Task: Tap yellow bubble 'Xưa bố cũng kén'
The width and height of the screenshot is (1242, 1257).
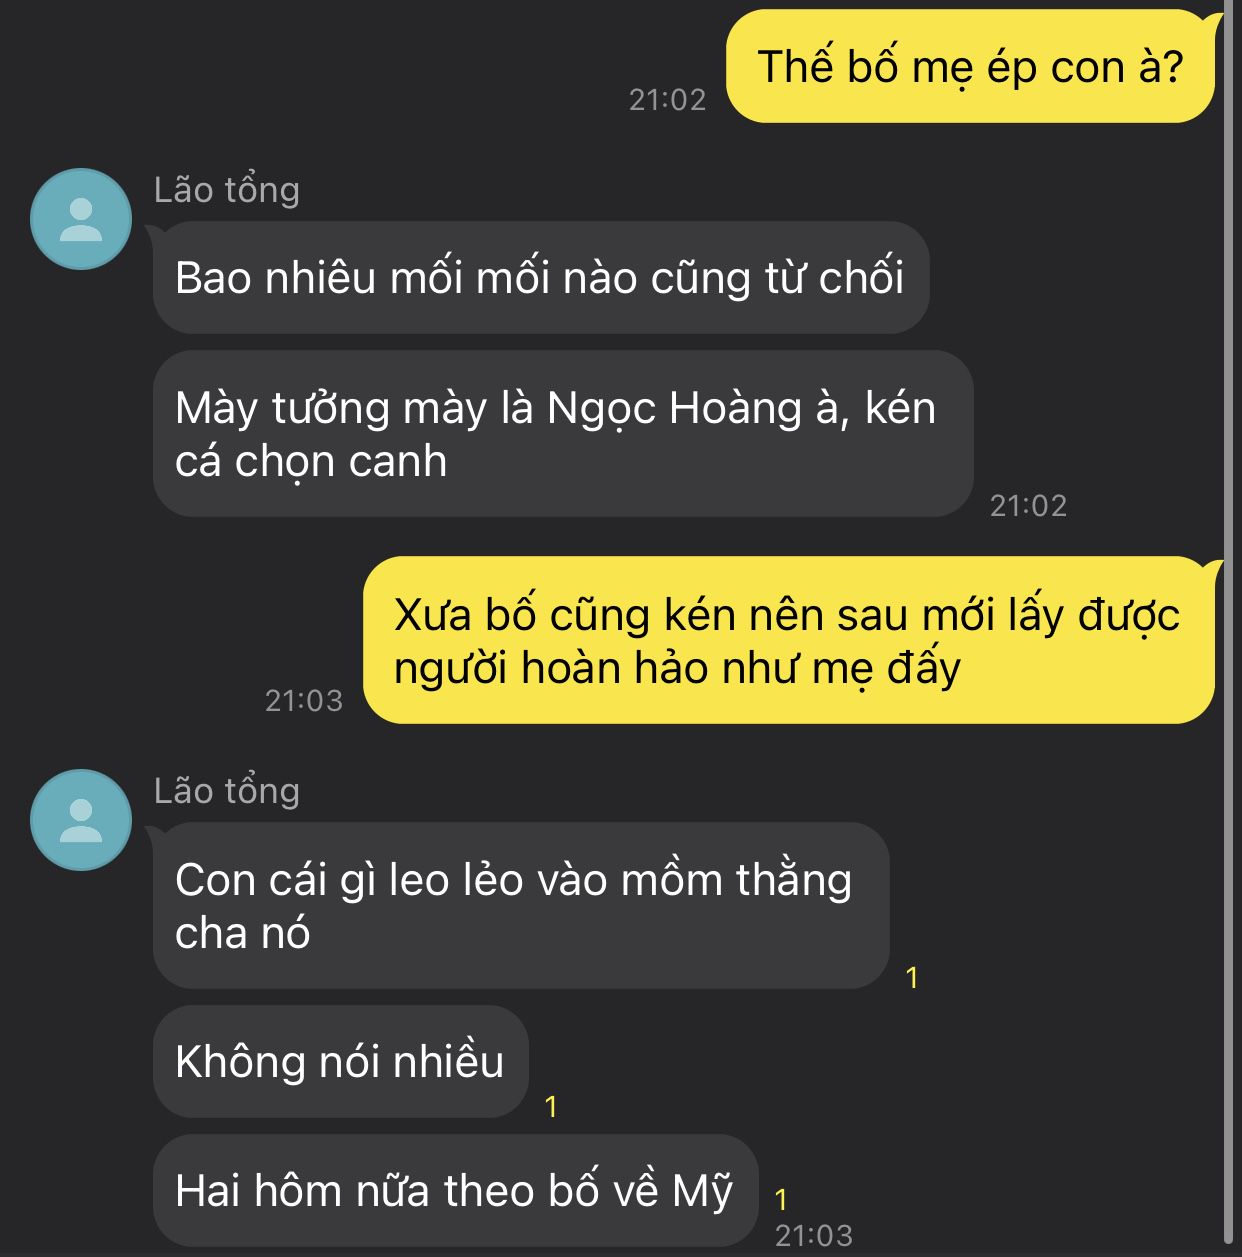Action: 788,640
